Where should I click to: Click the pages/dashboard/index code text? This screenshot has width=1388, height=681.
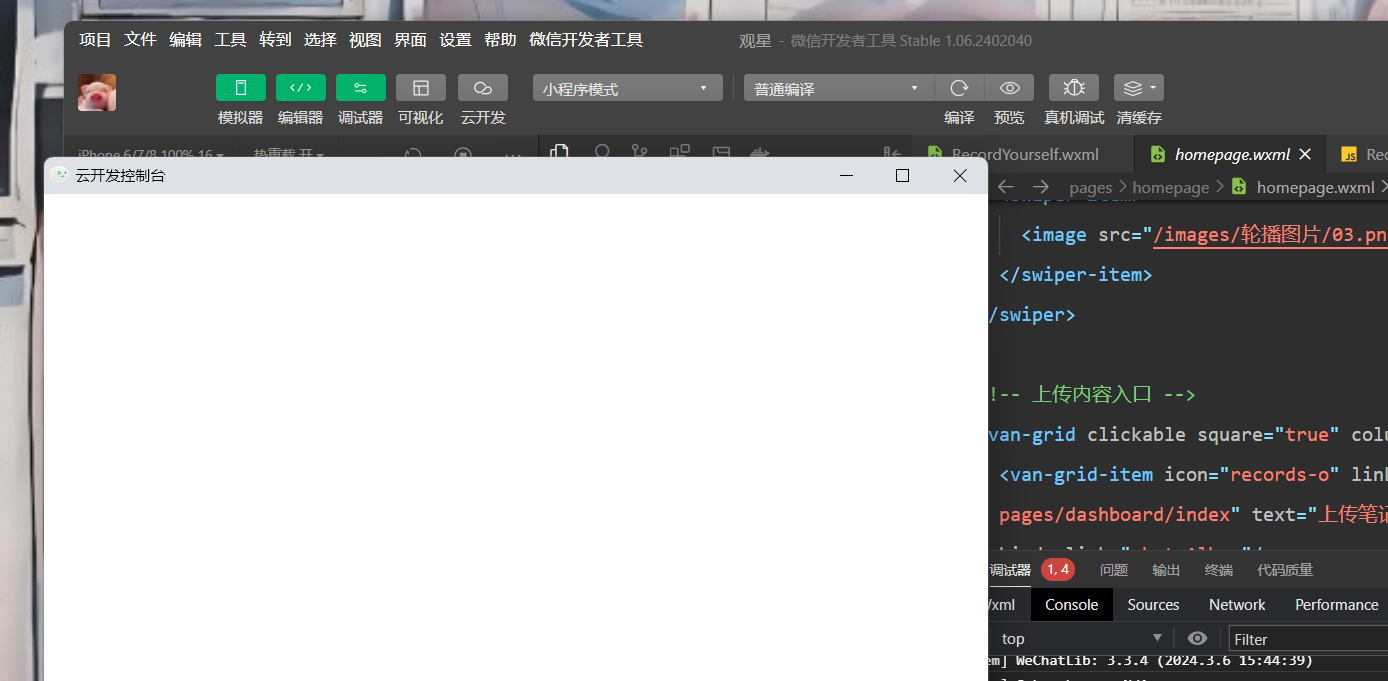[1115, 514]
